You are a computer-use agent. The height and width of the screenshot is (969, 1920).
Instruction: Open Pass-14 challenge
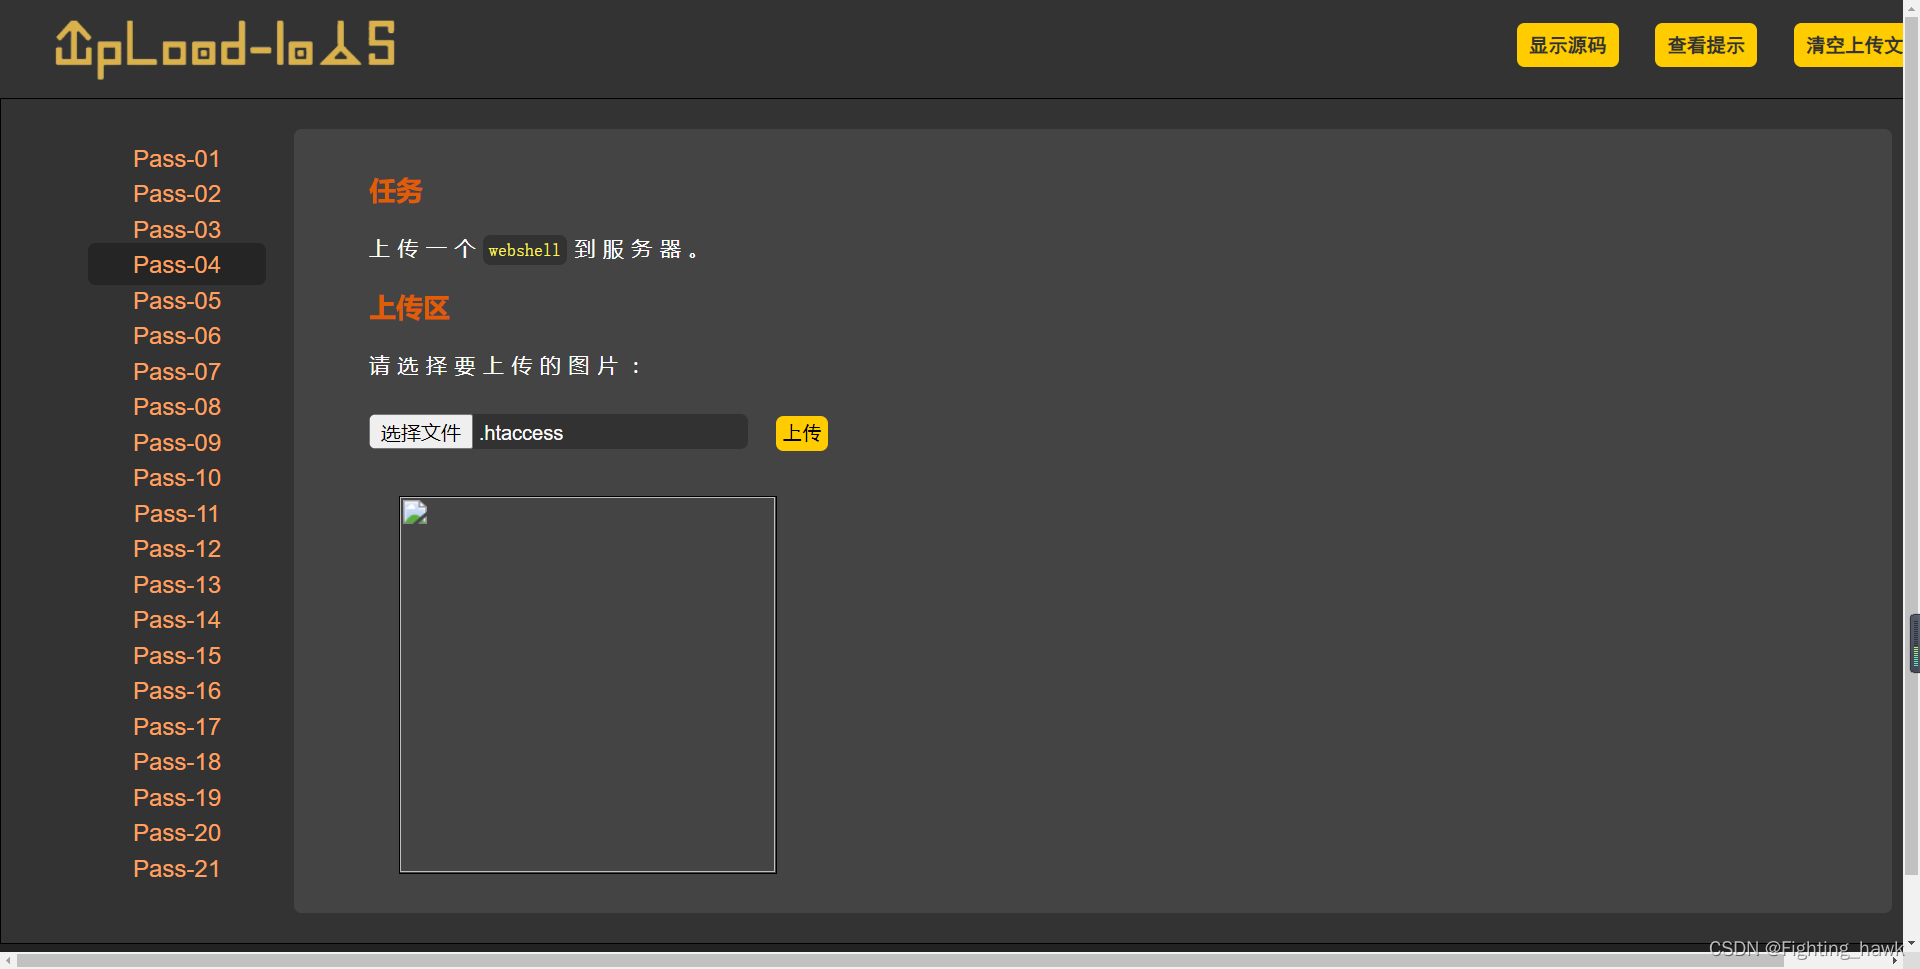pyautogui.click(x=177, y=620)
